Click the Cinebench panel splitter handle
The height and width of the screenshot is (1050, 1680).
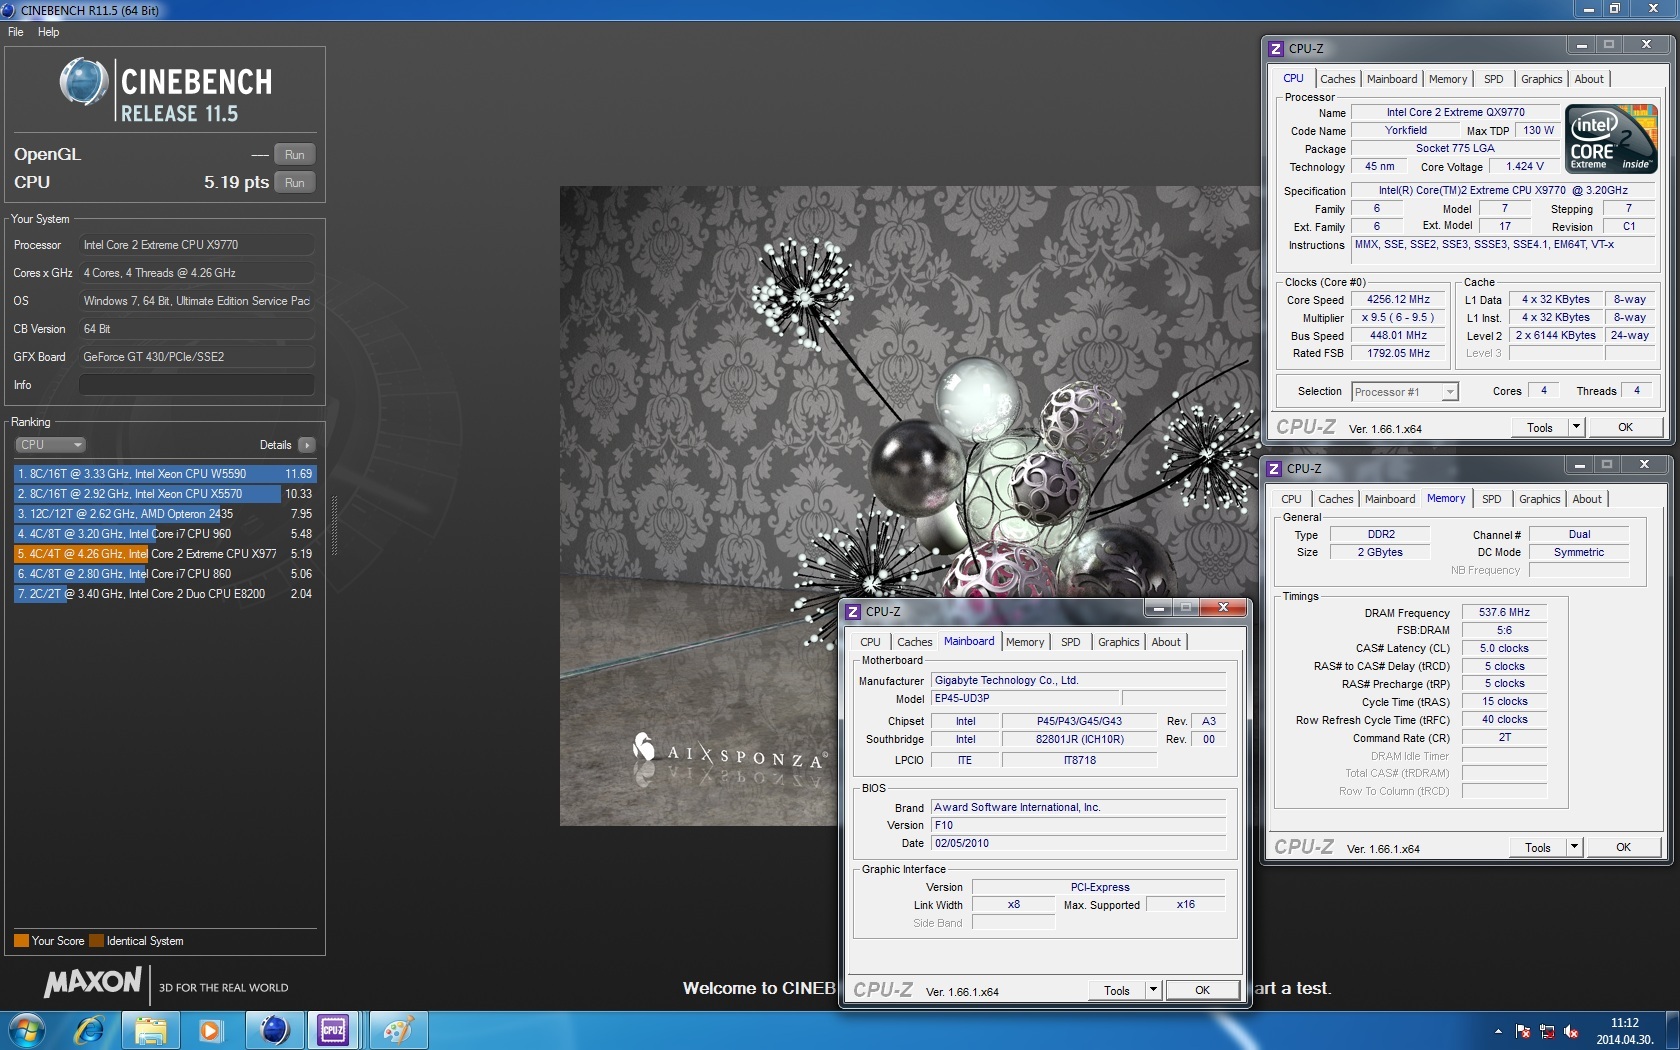(334, 525)
